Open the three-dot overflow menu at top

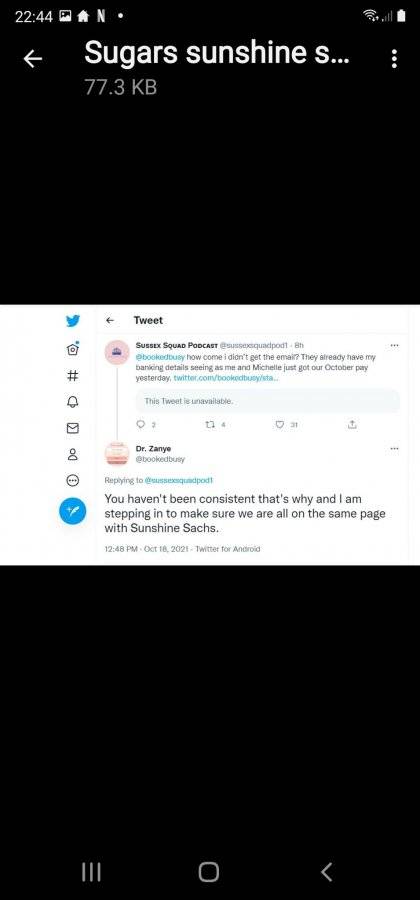pyautogui.click(x=394, y=59)
